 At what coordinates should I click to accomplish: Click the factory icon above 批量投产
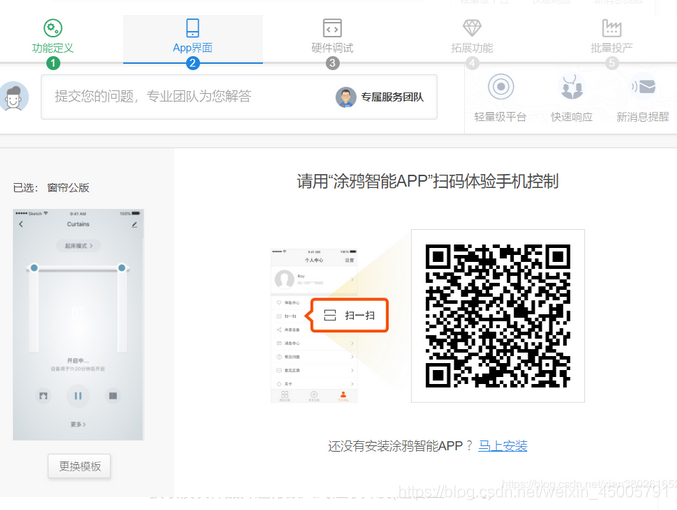click(x=611, y=28)
